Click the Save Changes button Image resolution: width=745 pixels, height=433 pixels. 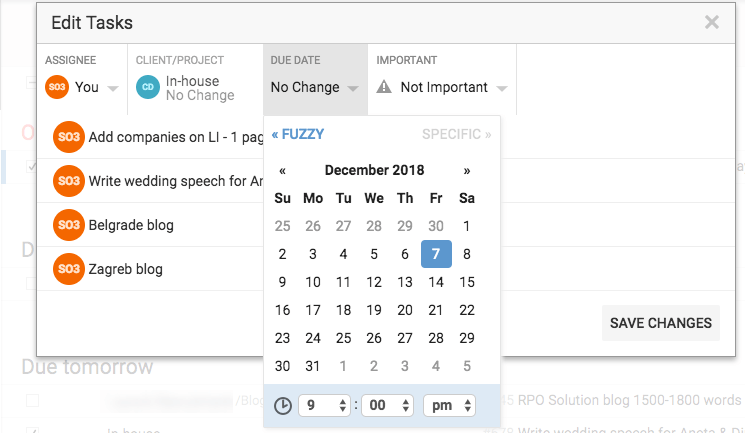[x=661, y=323]
